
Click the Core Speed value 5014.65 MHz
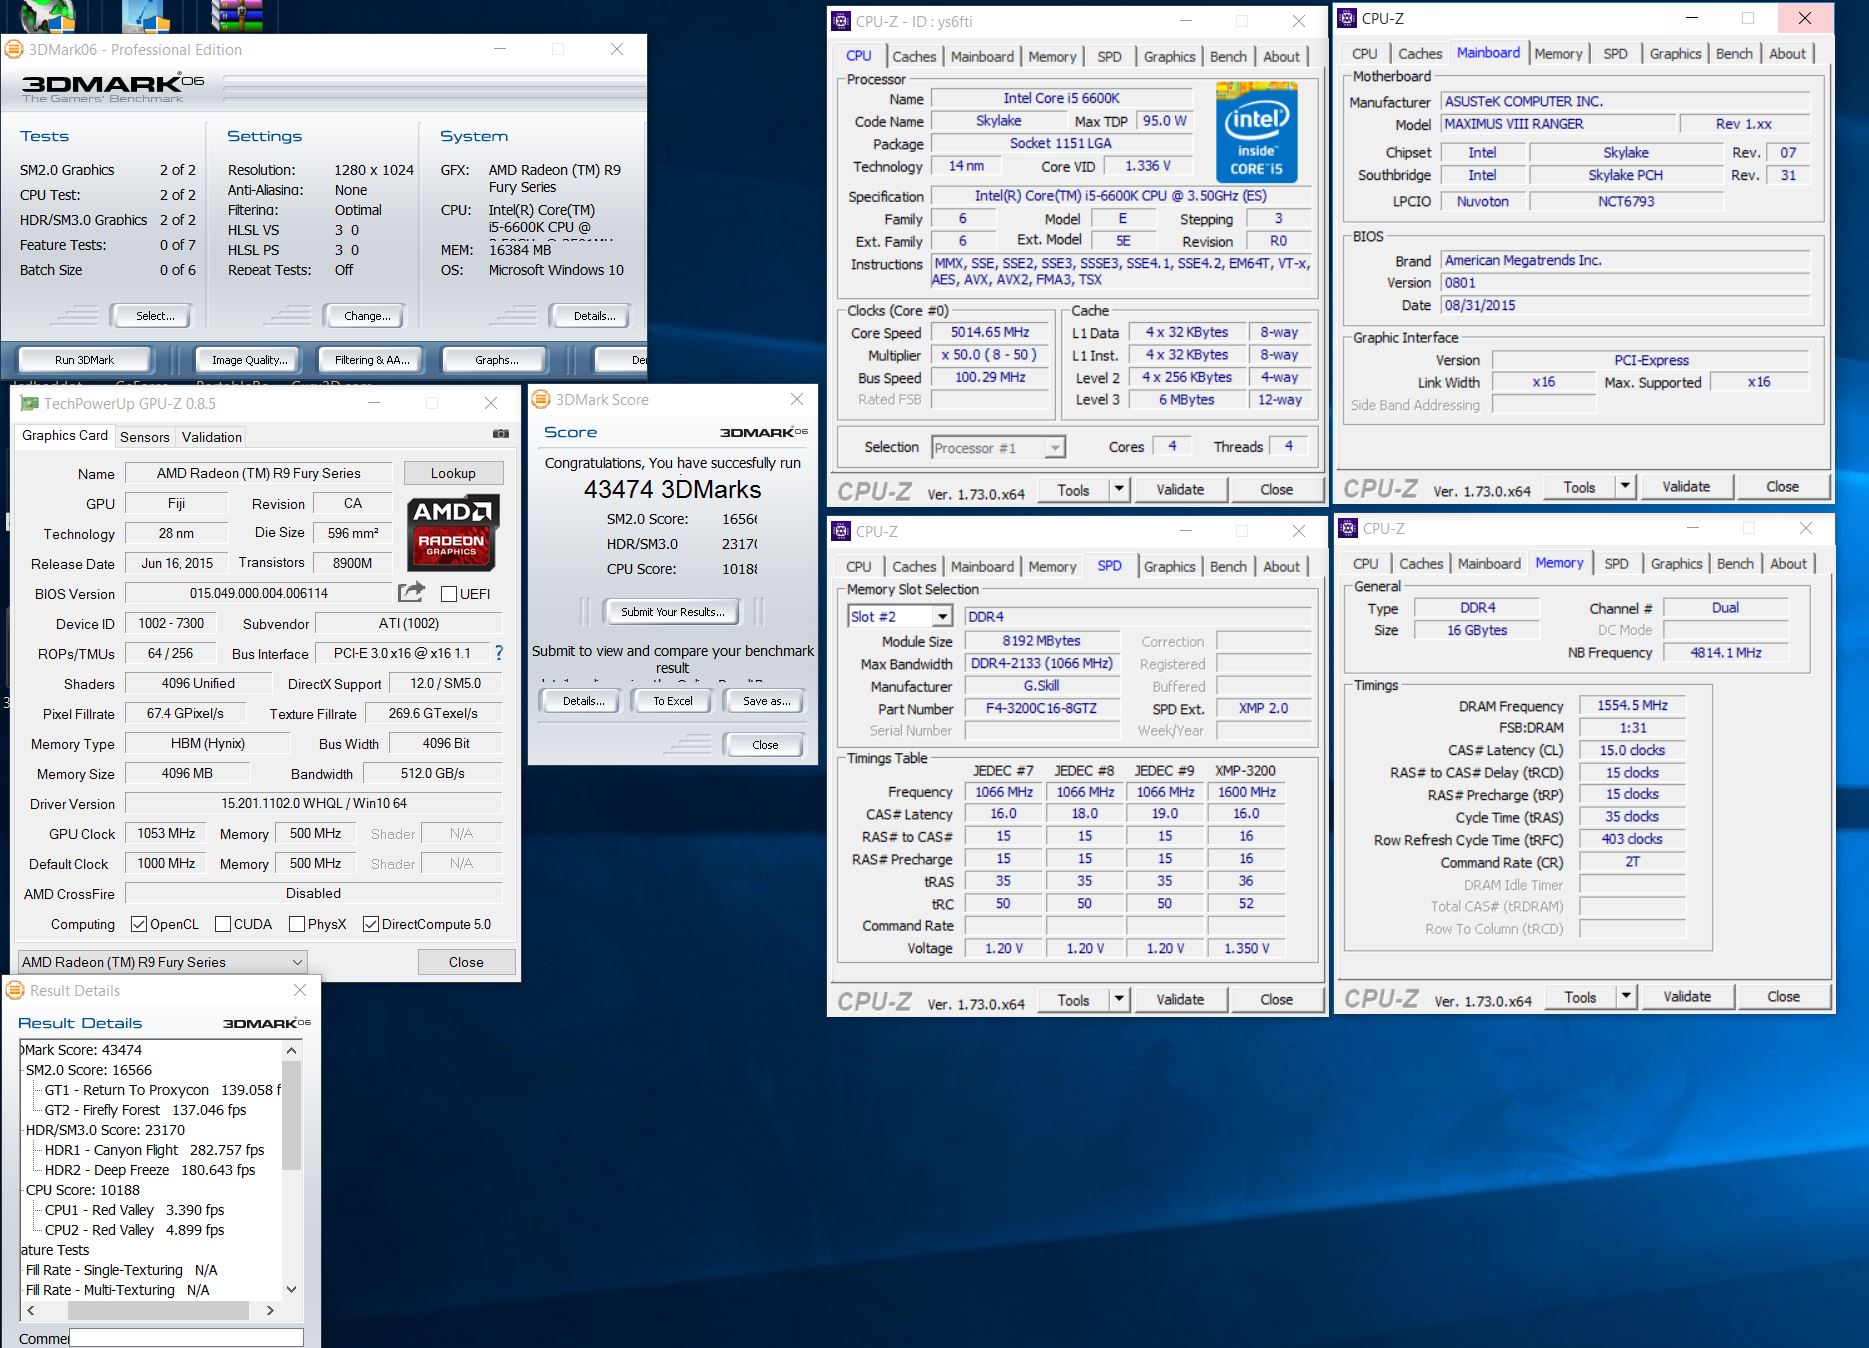coord(990,332)
